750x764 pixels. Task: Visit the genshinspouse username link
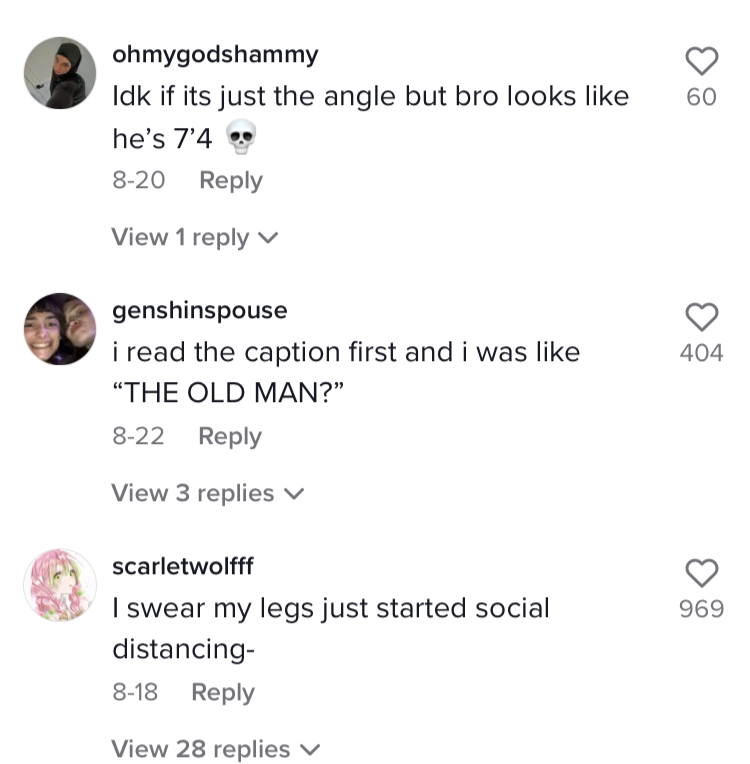coord(200,311)
